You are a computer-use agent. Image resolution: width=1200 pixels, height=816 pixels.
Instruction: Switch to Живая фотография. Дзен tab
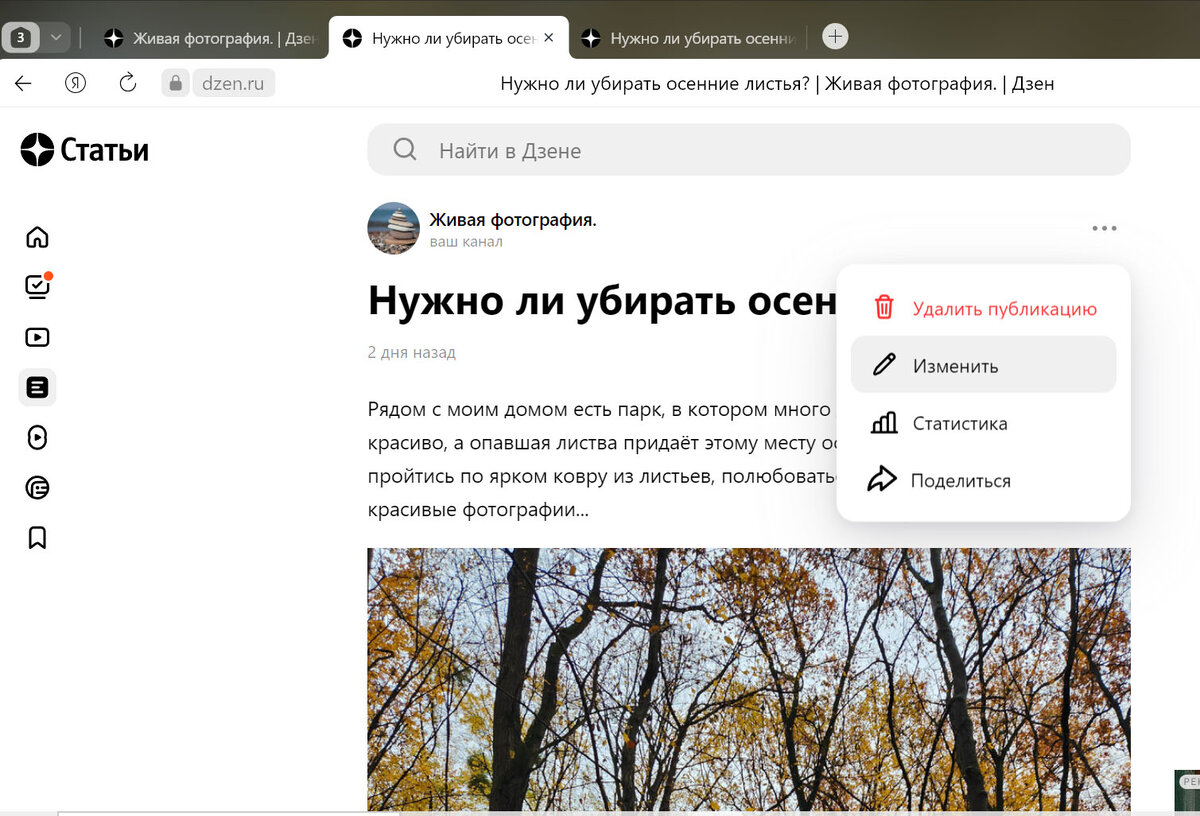[211, 38]
